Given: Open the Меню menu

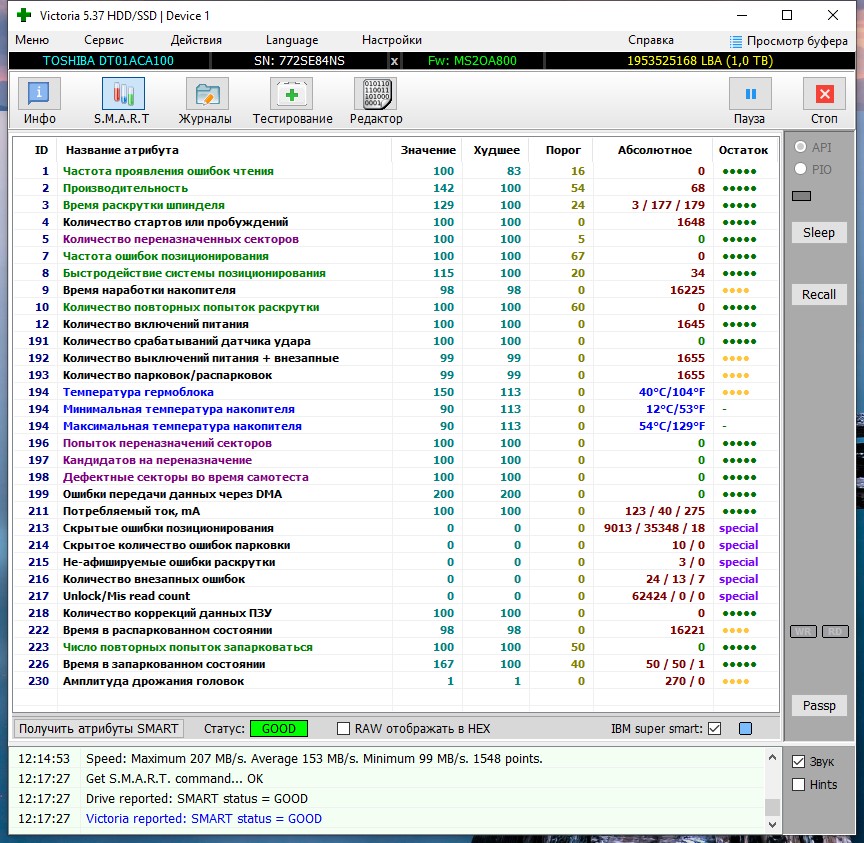Looking at the screenshot, I should [32, 40].
